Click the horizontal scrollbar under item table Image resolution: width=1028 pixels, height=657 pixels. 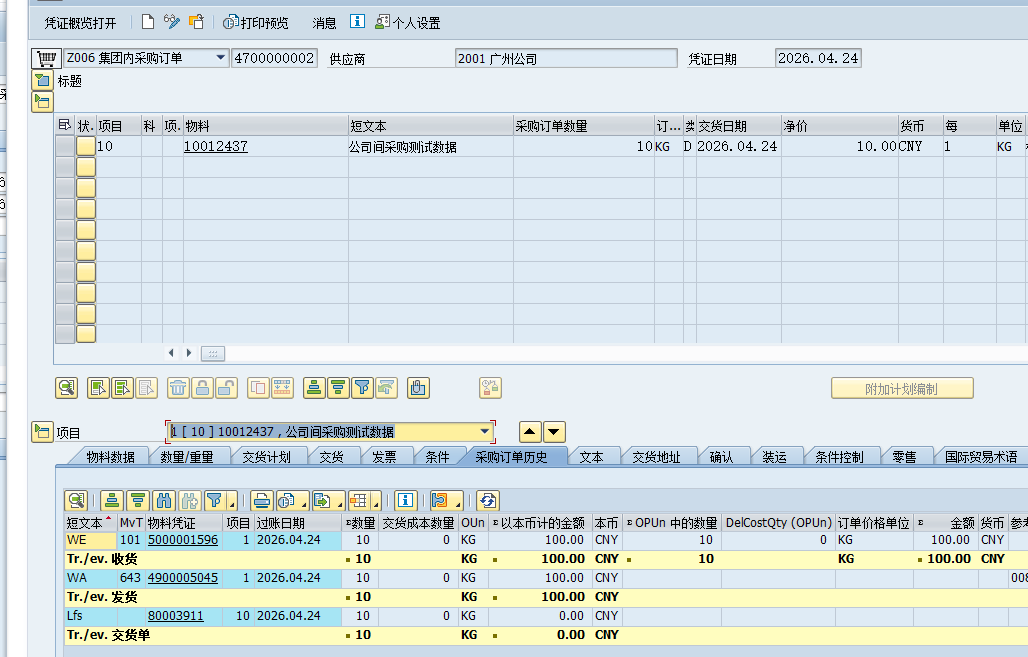pyautogui.click(x=212, y=353)
